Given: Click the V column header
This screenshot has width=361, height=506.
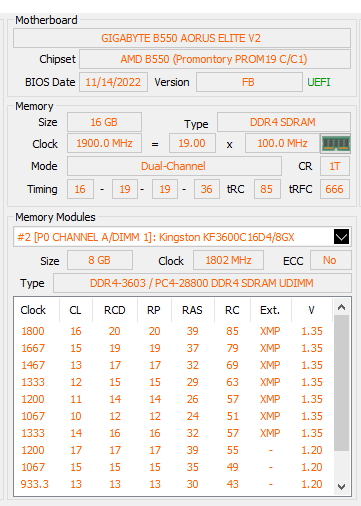Looking at the screenshot, I should tap(312, 310).
